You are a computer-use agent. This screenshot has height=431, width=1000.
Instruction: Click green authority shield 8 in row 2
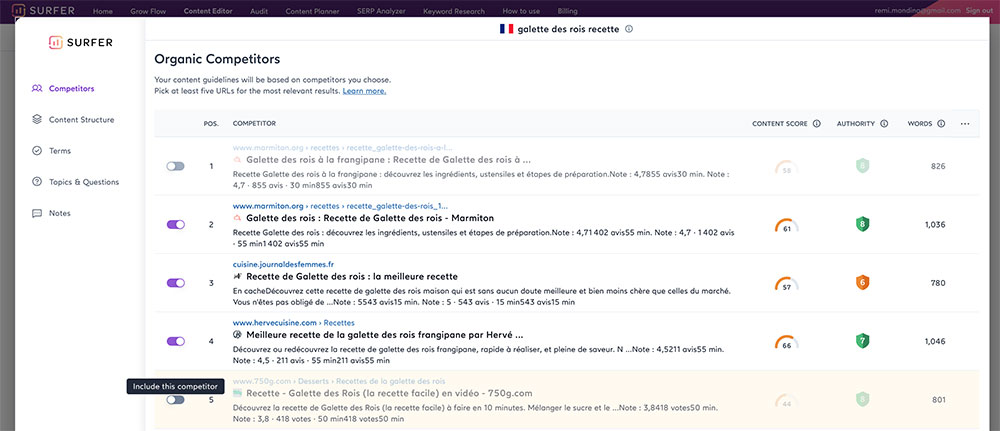[862, 224]
